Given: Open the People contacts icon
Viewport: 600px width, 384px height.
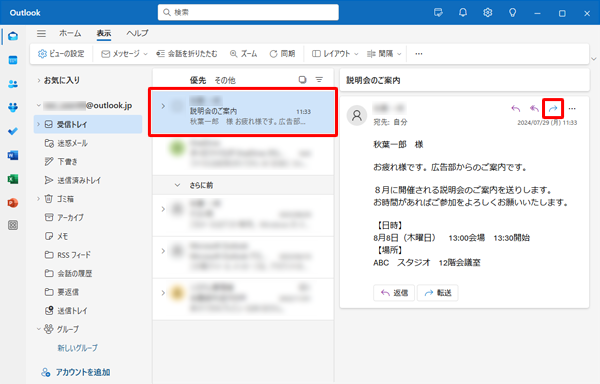Looking at the screenshot, I should (13, 84).
